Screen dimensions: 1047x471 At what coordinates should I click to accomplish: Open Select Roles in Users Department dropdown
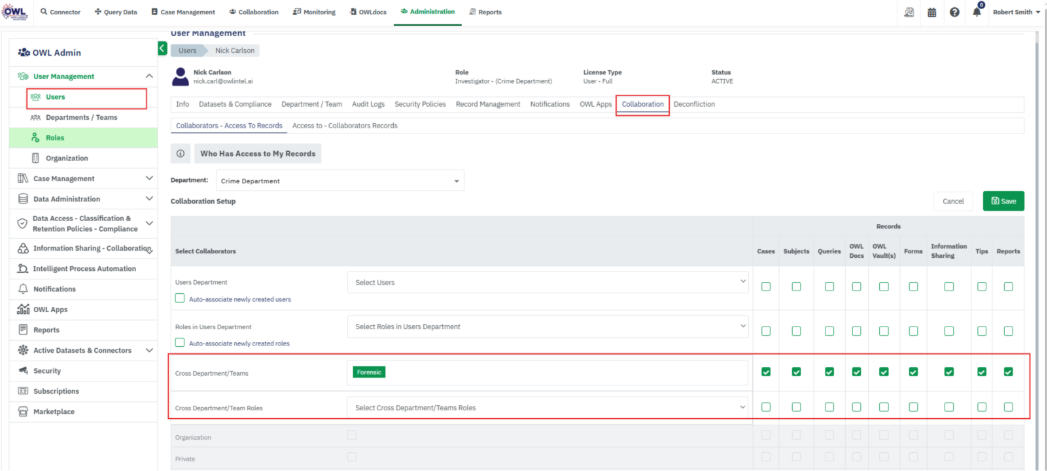coord(547,326)
